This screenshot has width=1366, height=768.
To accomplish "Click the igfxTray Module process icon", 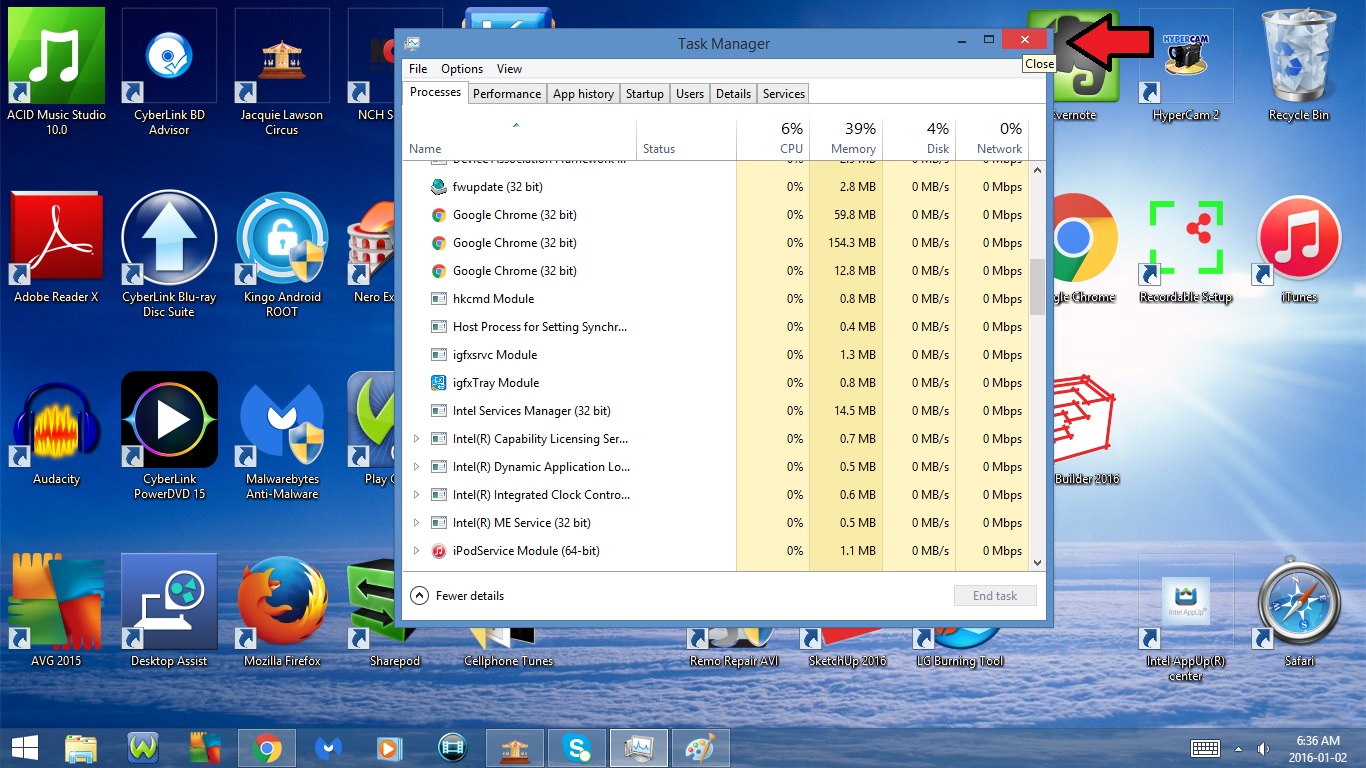I will pos(438,383).
